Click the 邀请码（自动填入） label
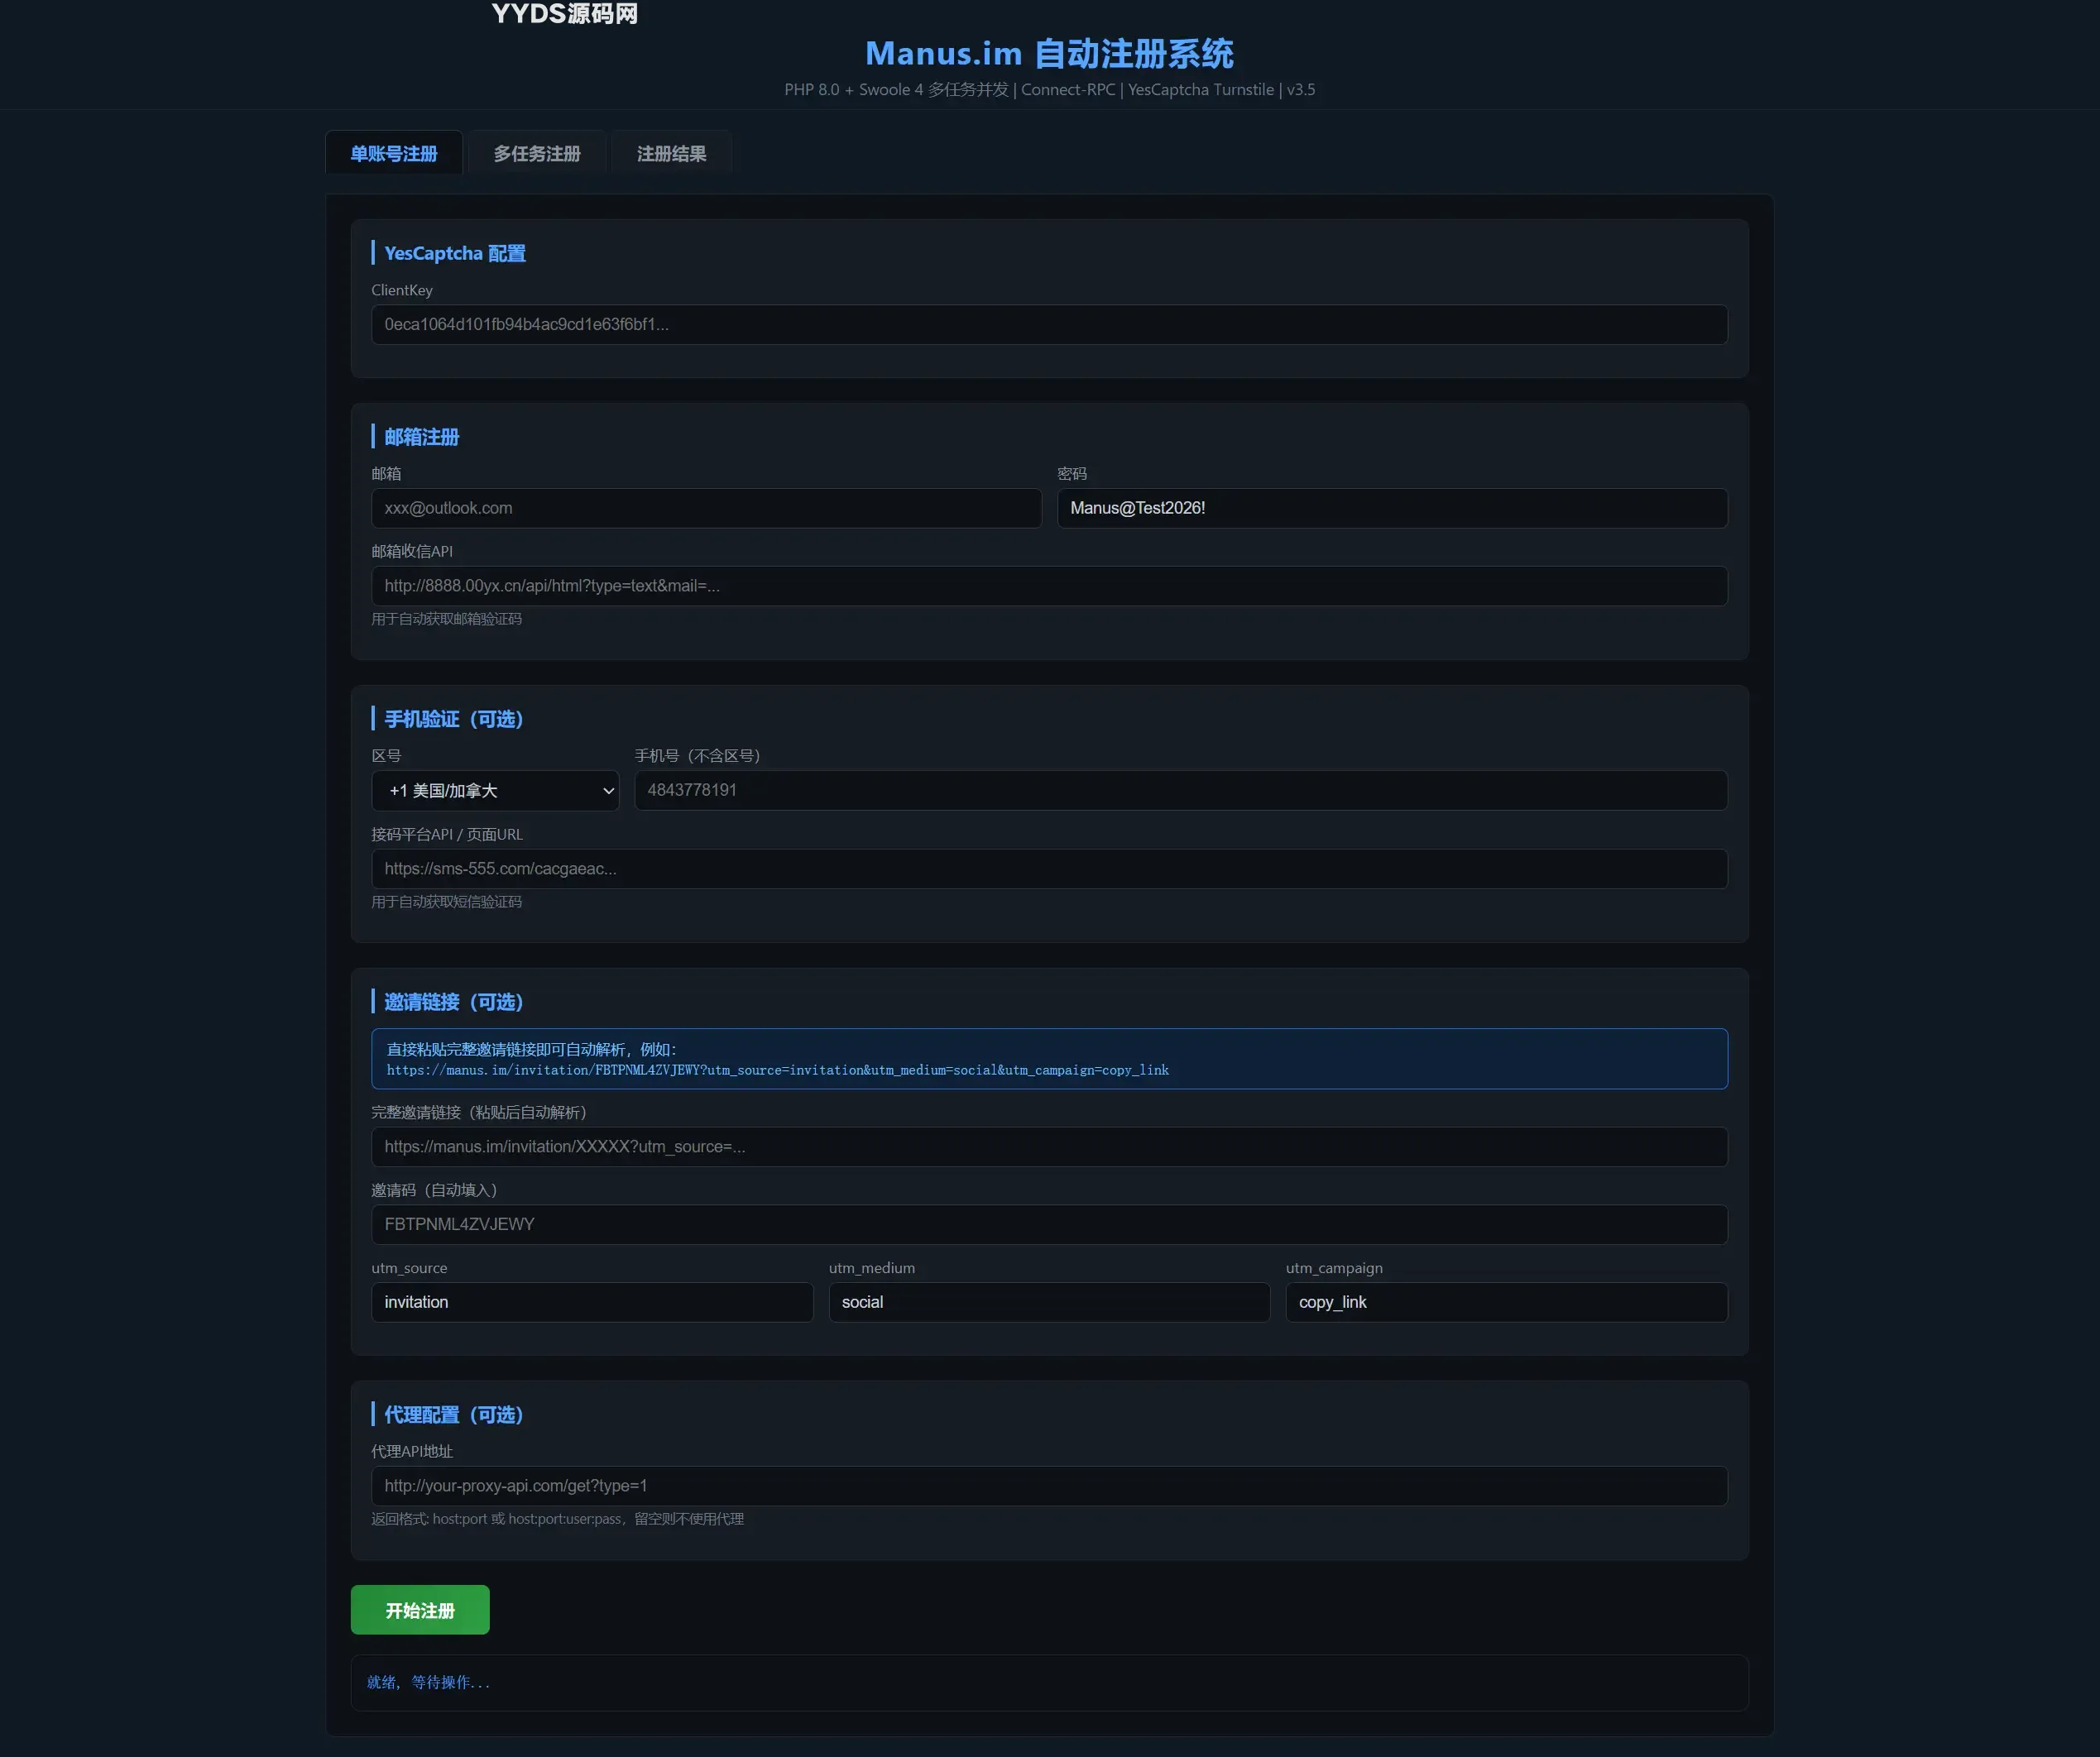 pos(435,1190)
